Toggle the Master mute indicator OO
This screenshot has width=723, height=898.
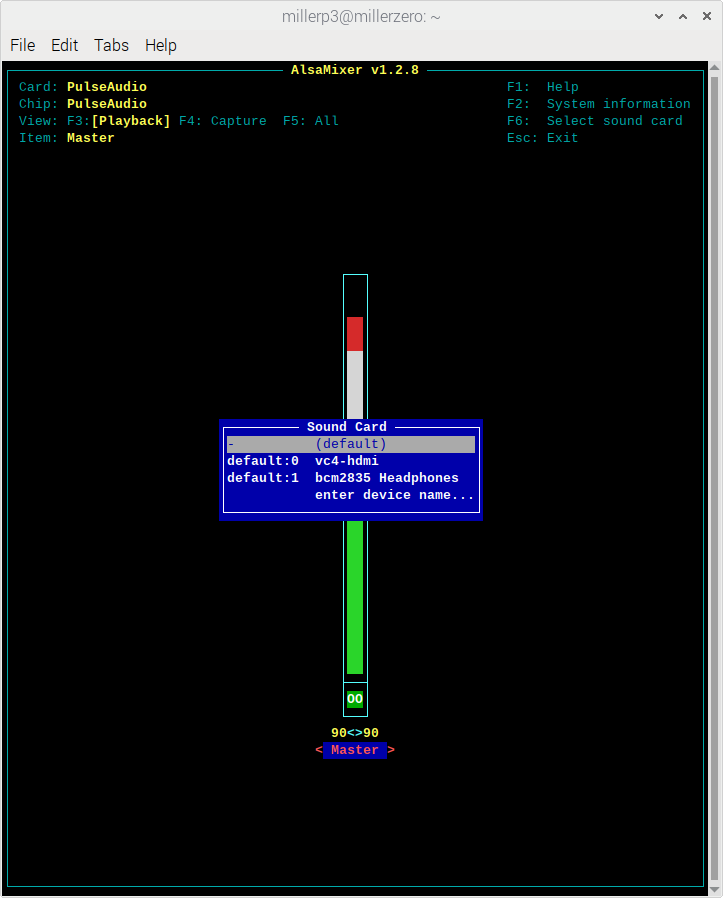click(x=355, y=699)
